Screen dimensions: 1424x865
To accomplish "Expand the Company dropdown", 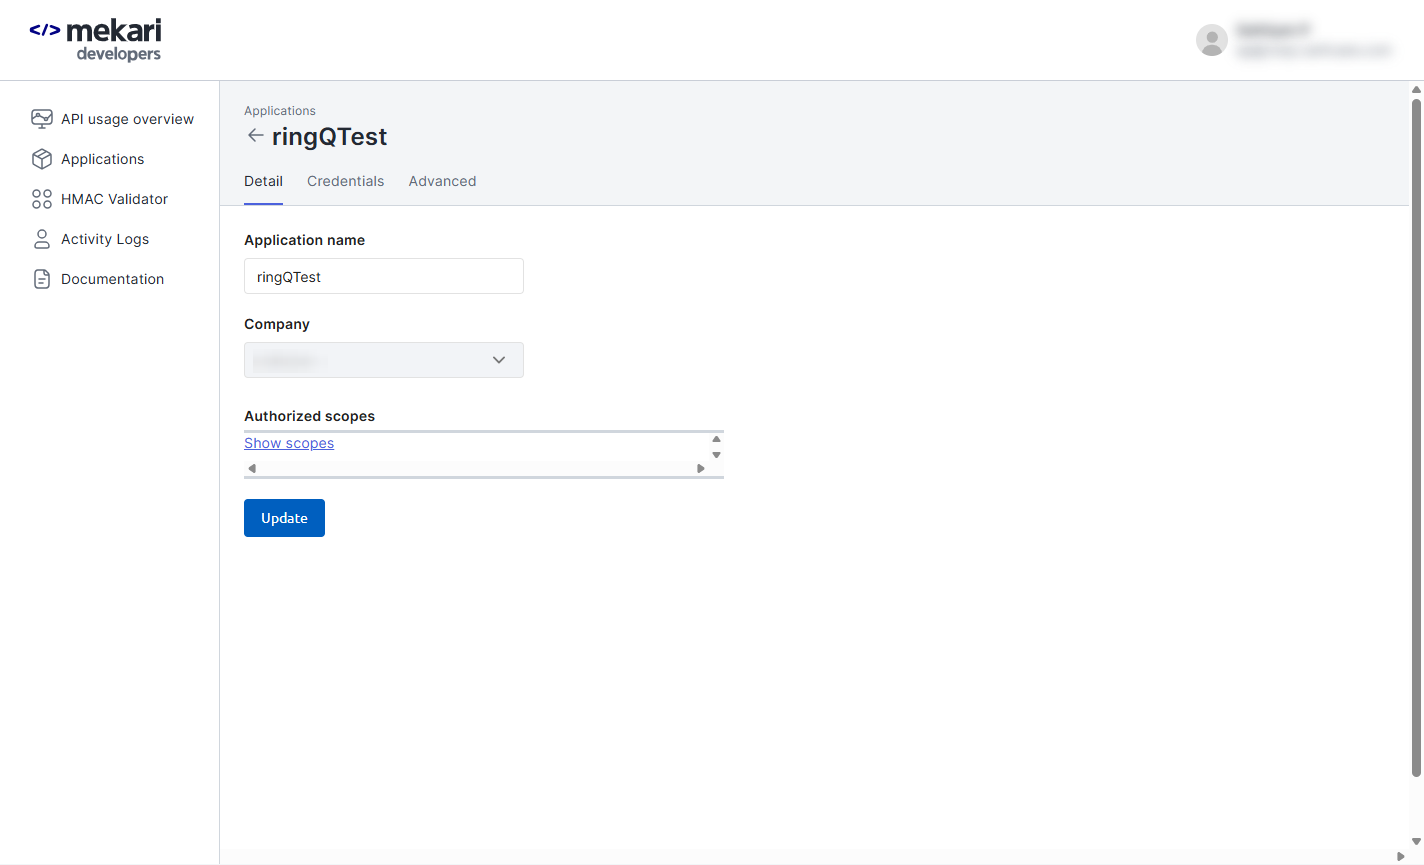I will (x=384, y=360).
